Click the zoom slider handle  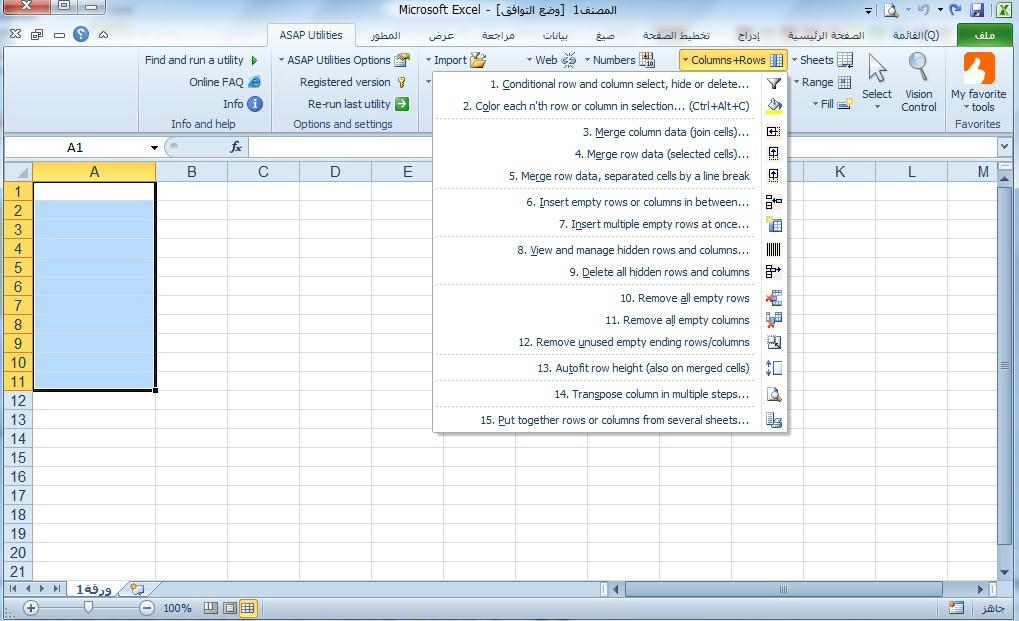(x=88, y=607)
